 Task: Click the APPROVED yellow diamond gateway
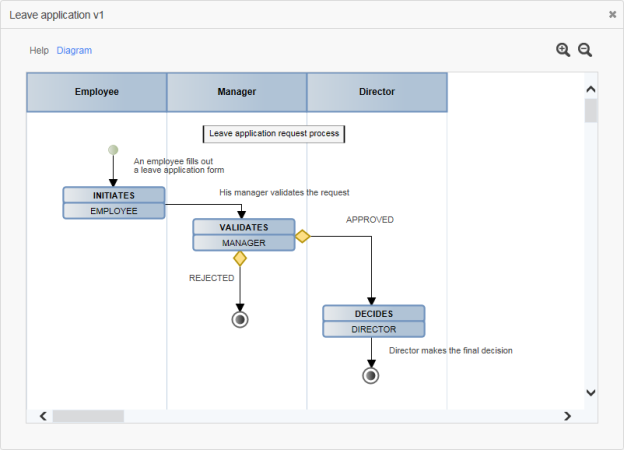click(302, 237)
